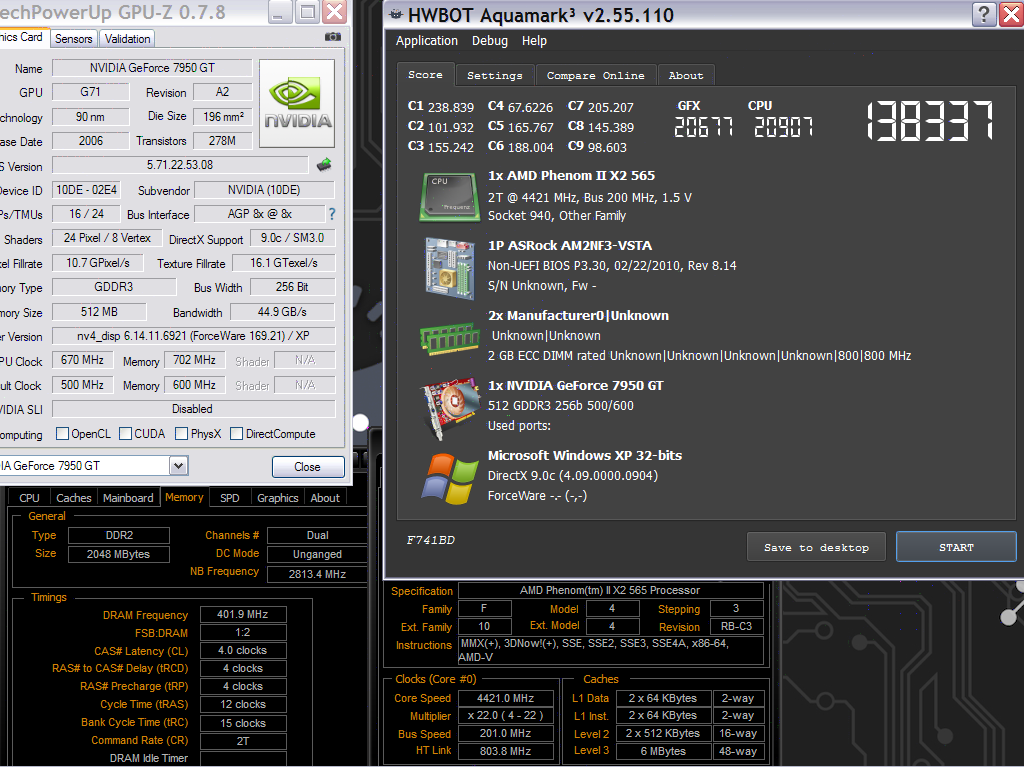Switch to GPU-Z Sensors tab
The height and width of the screenshot is (768, 1024).
pos(73,39)
